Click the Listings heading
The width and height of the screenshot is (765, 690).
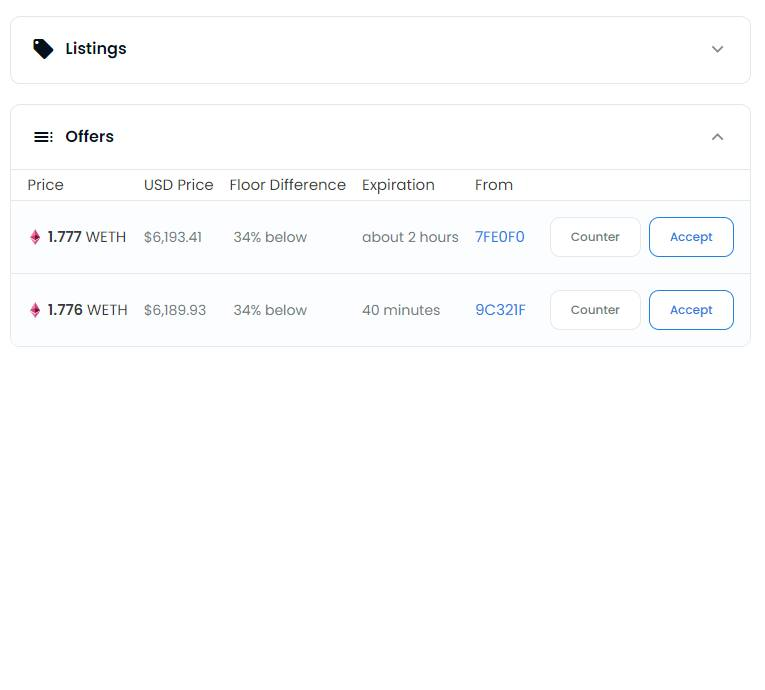(x=96, y=49)
